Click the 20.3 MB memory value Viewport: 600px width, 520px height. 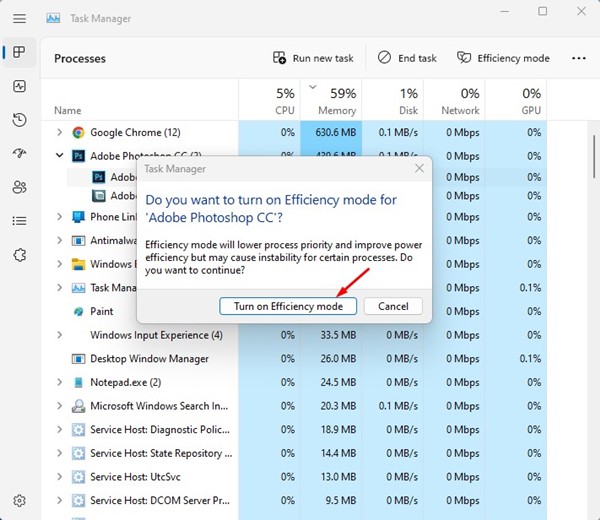(x=338, y=406)
